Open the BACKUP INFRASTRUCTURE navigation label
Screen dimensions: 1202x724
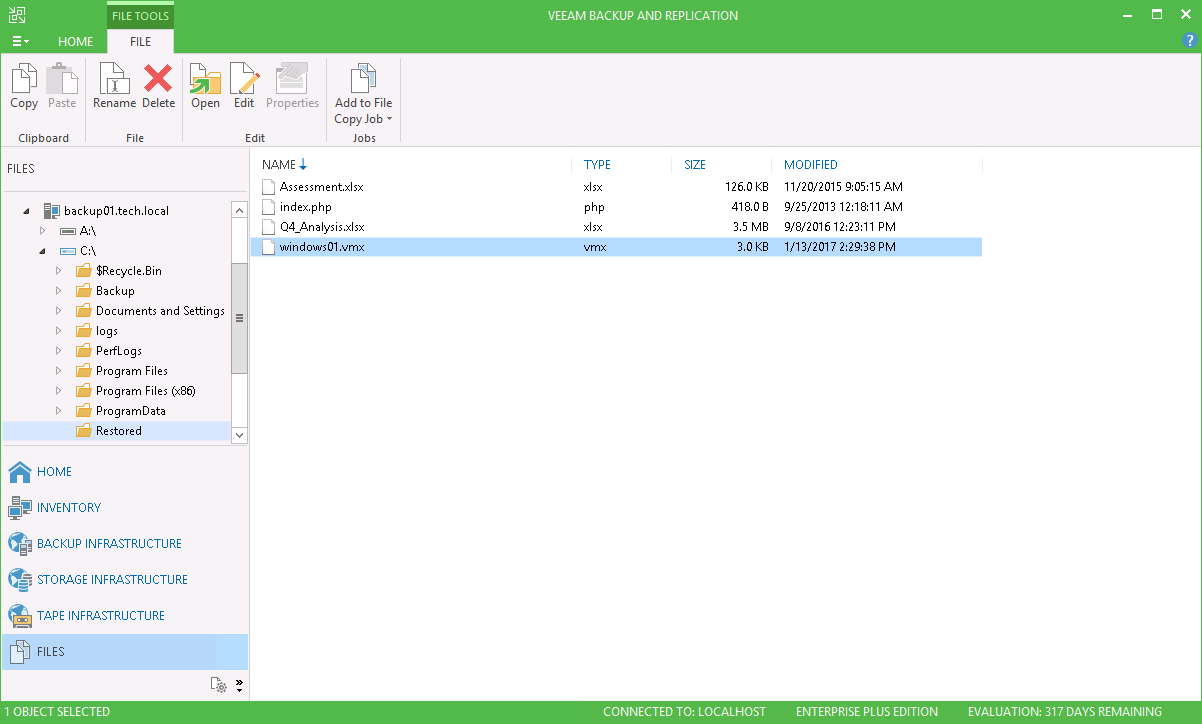coord(109,544)
